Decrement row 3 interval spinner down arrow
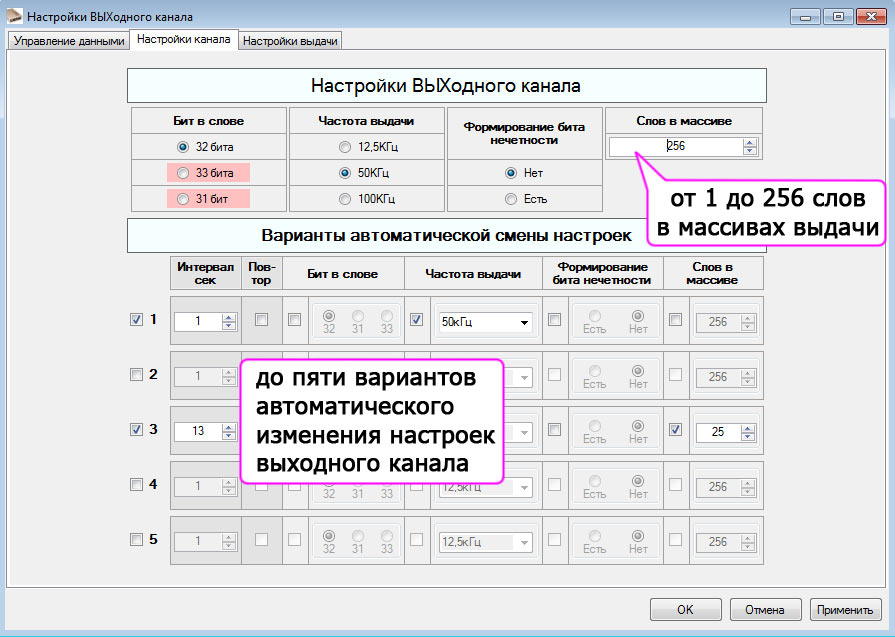This screenshot has width=895, height=637. pyautogui.click(x=228, y=435)
